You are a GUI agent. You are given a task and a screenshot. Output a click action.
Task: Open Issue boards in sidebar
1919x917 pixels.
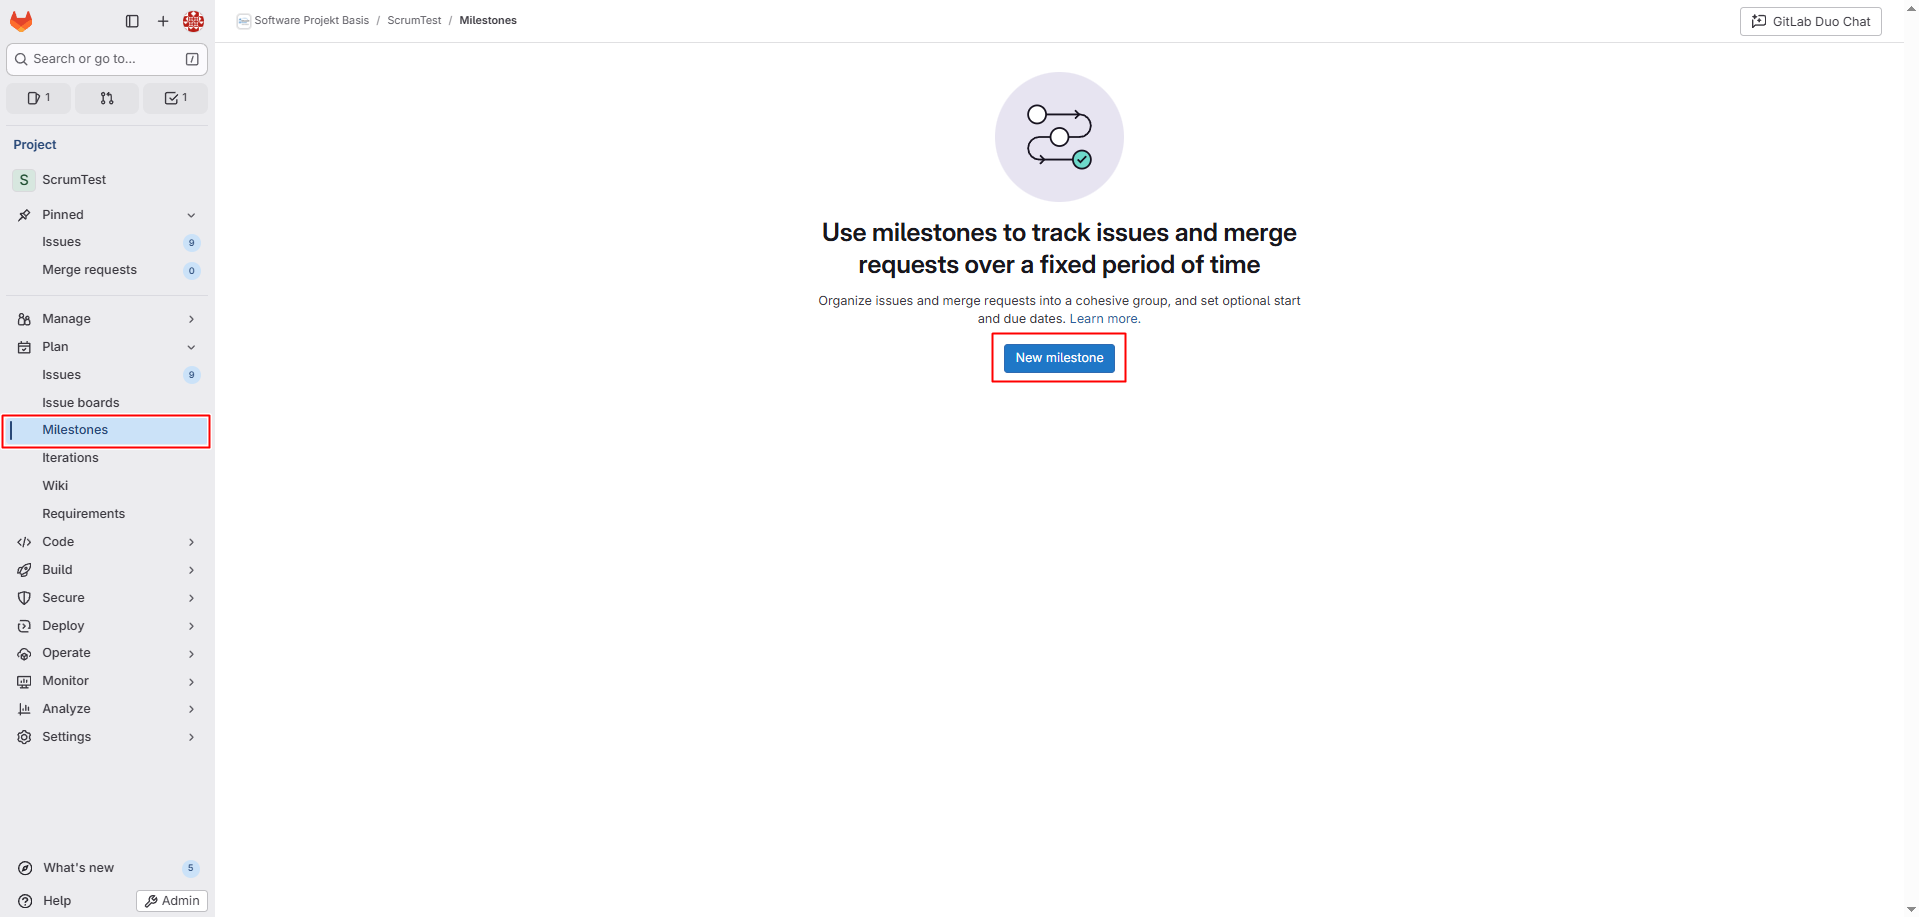(80, 403)
